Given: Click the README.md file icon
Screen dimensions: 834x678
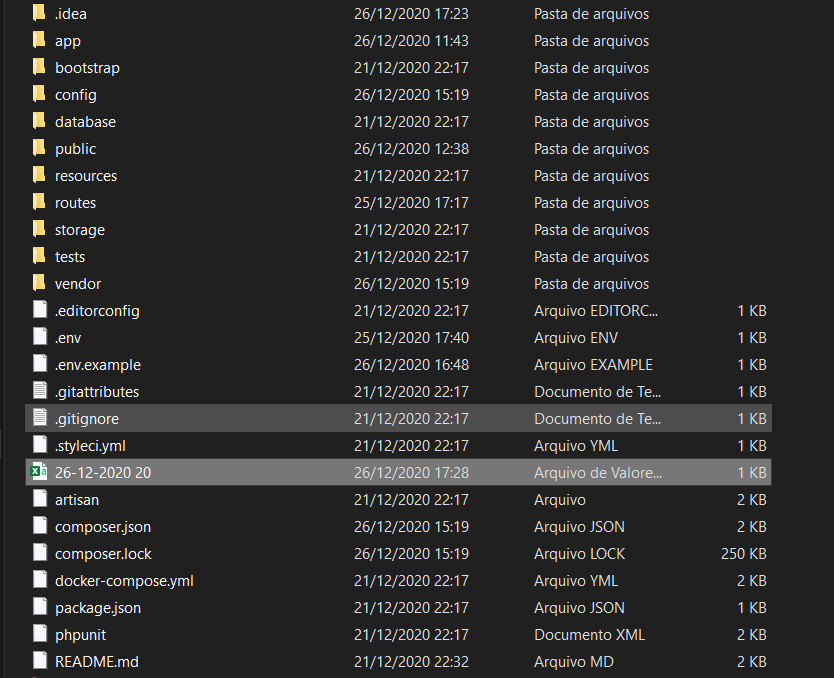Looking at the screenshot, I should 40,660.
